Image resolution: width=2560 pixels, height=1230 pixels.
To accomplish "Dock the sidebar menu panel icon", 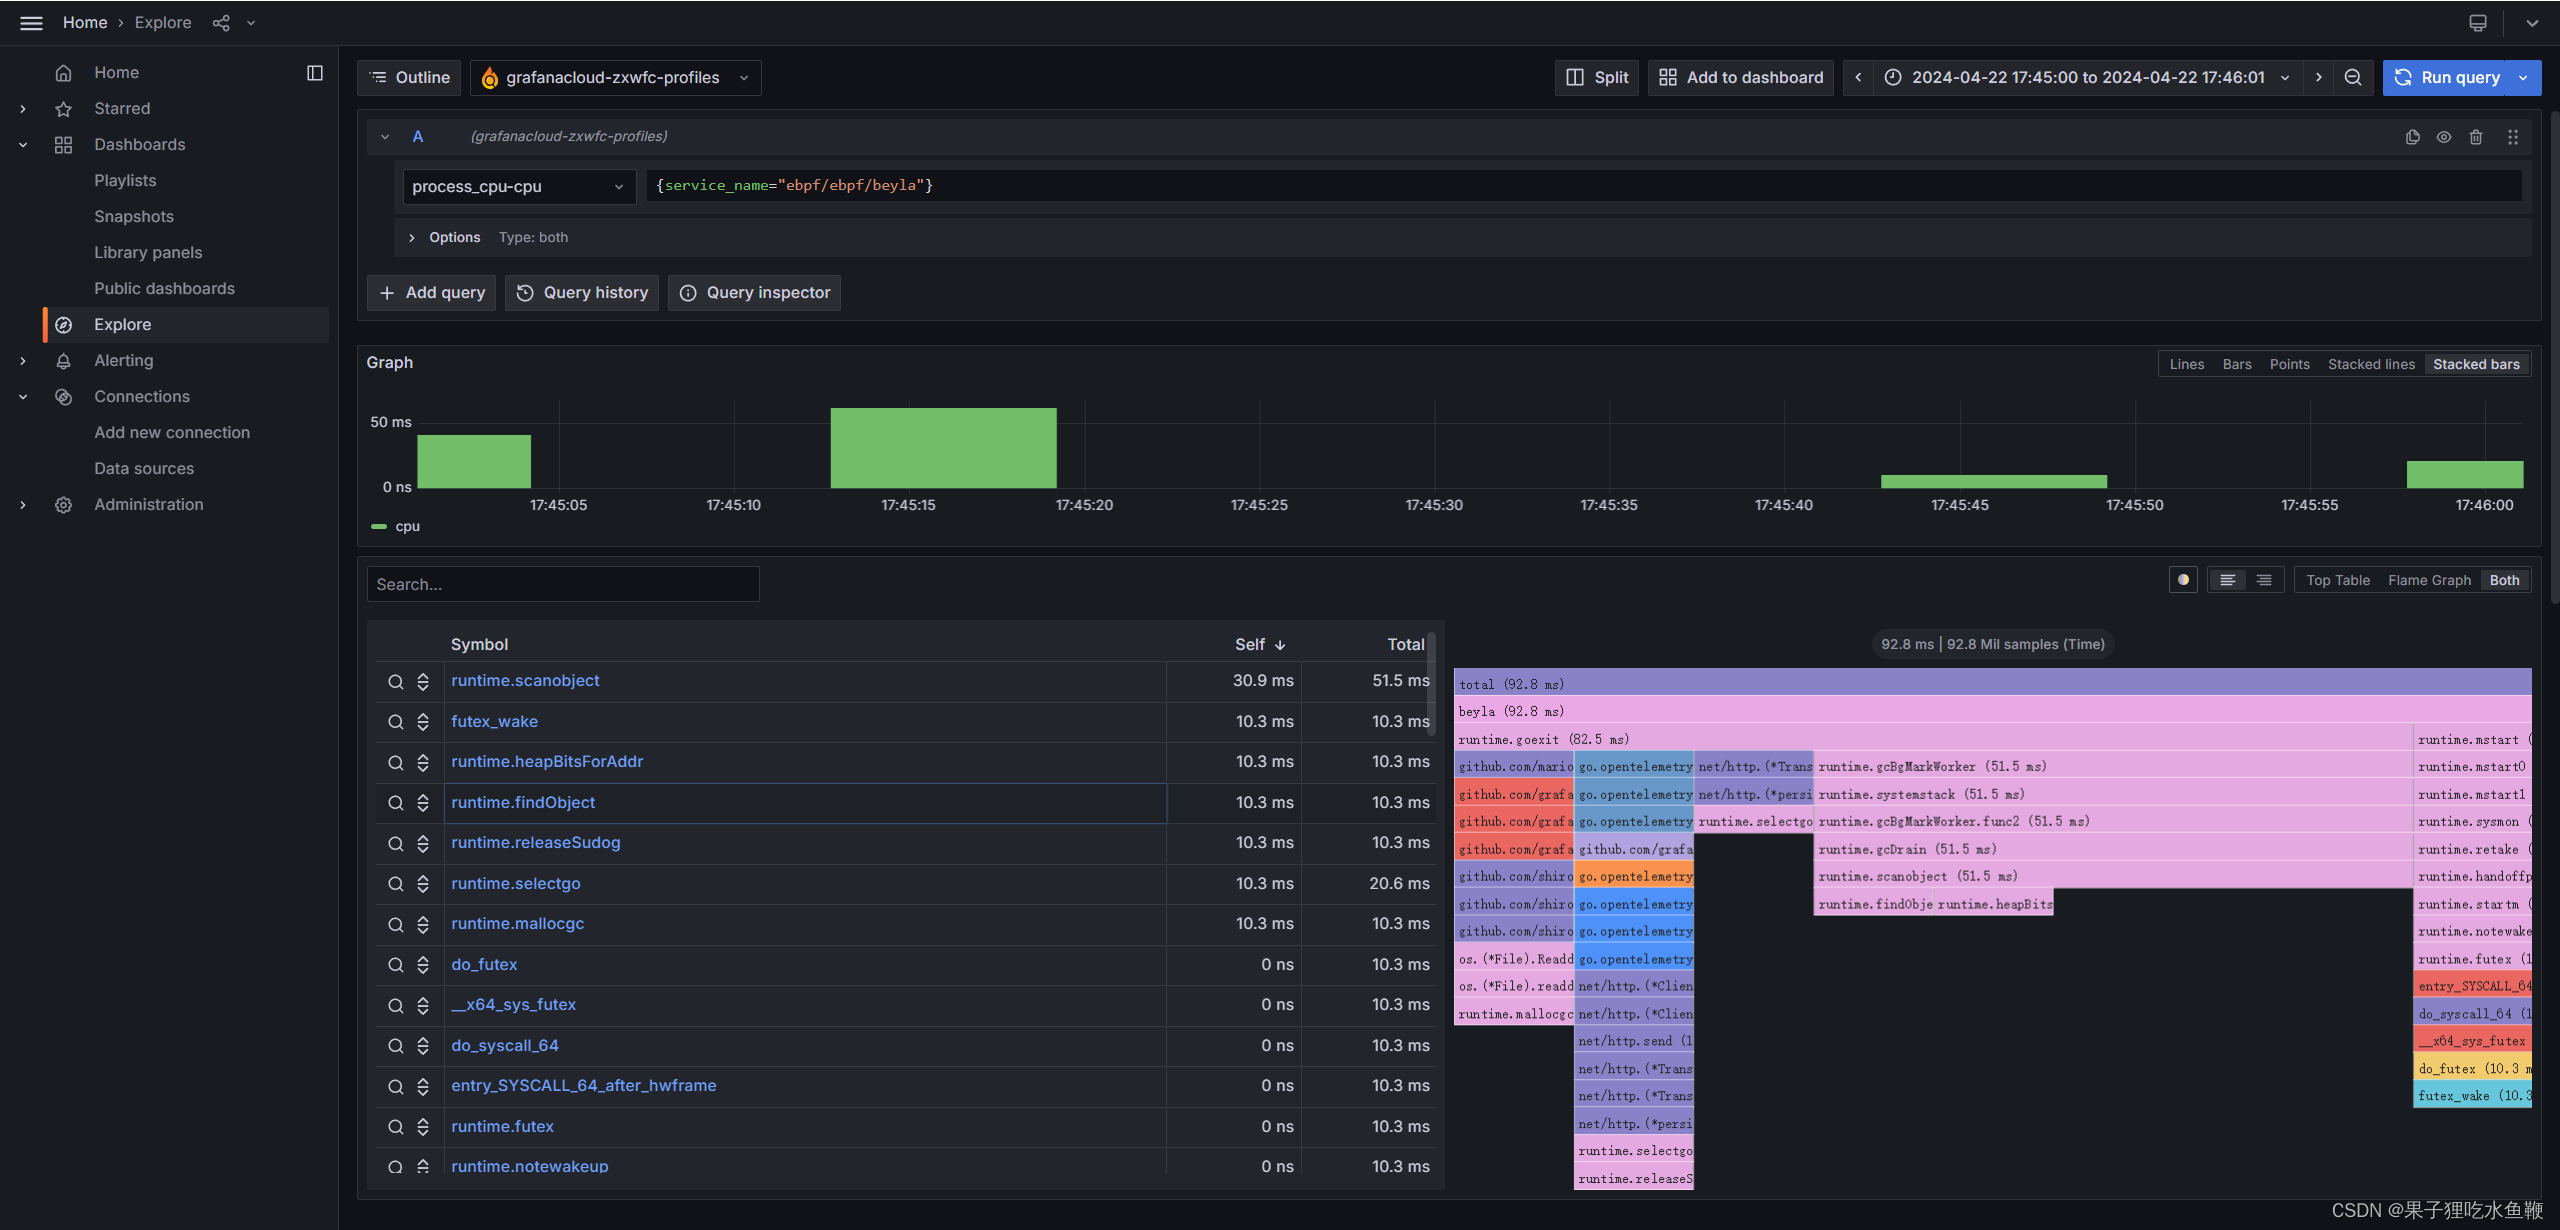I will pos(314,72).
